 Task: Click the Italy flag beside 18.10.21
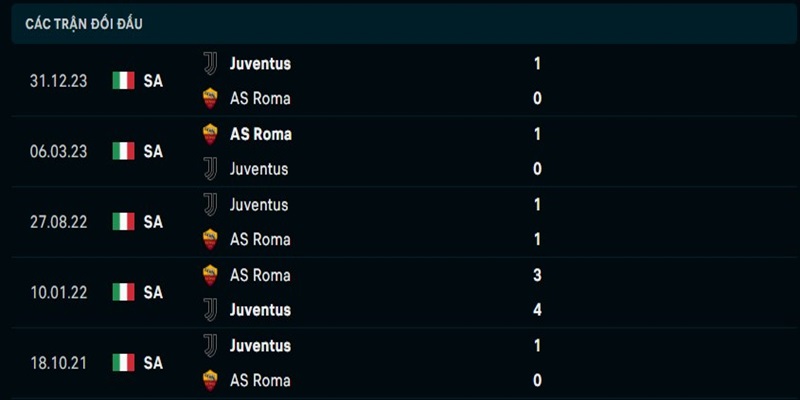tap(123, 363)
